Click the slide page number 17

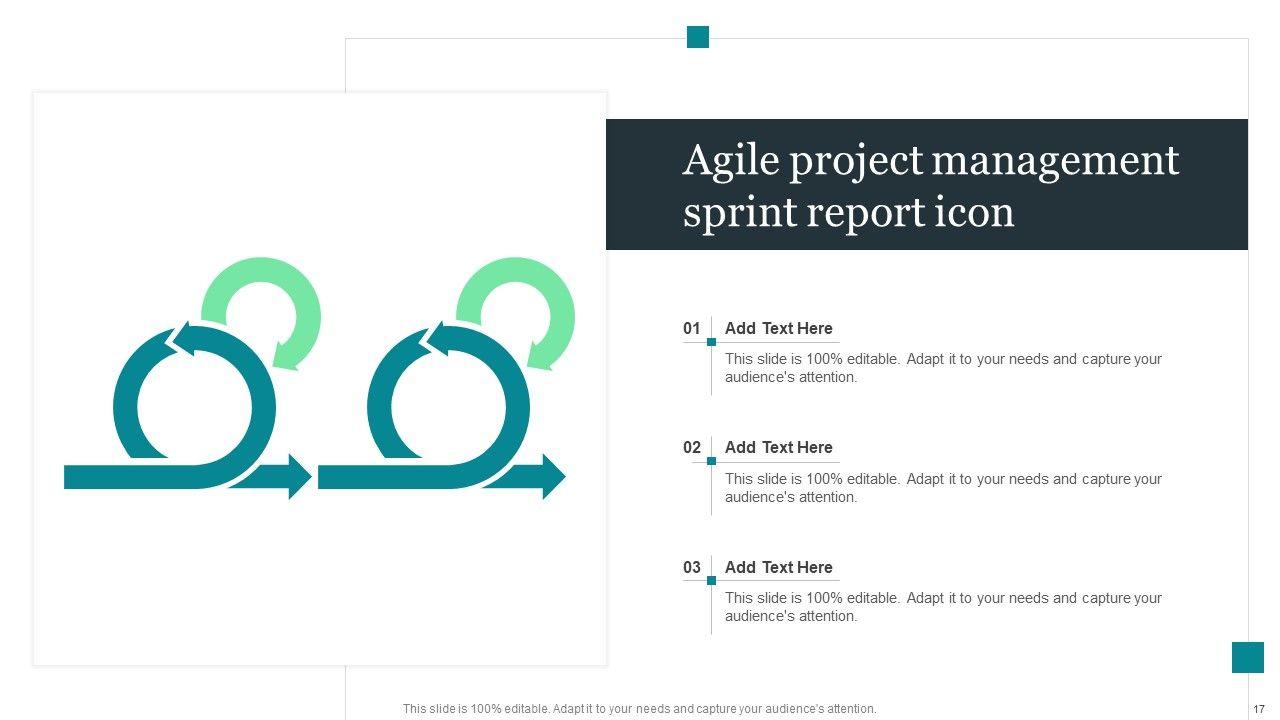(x=1259, y=709)
